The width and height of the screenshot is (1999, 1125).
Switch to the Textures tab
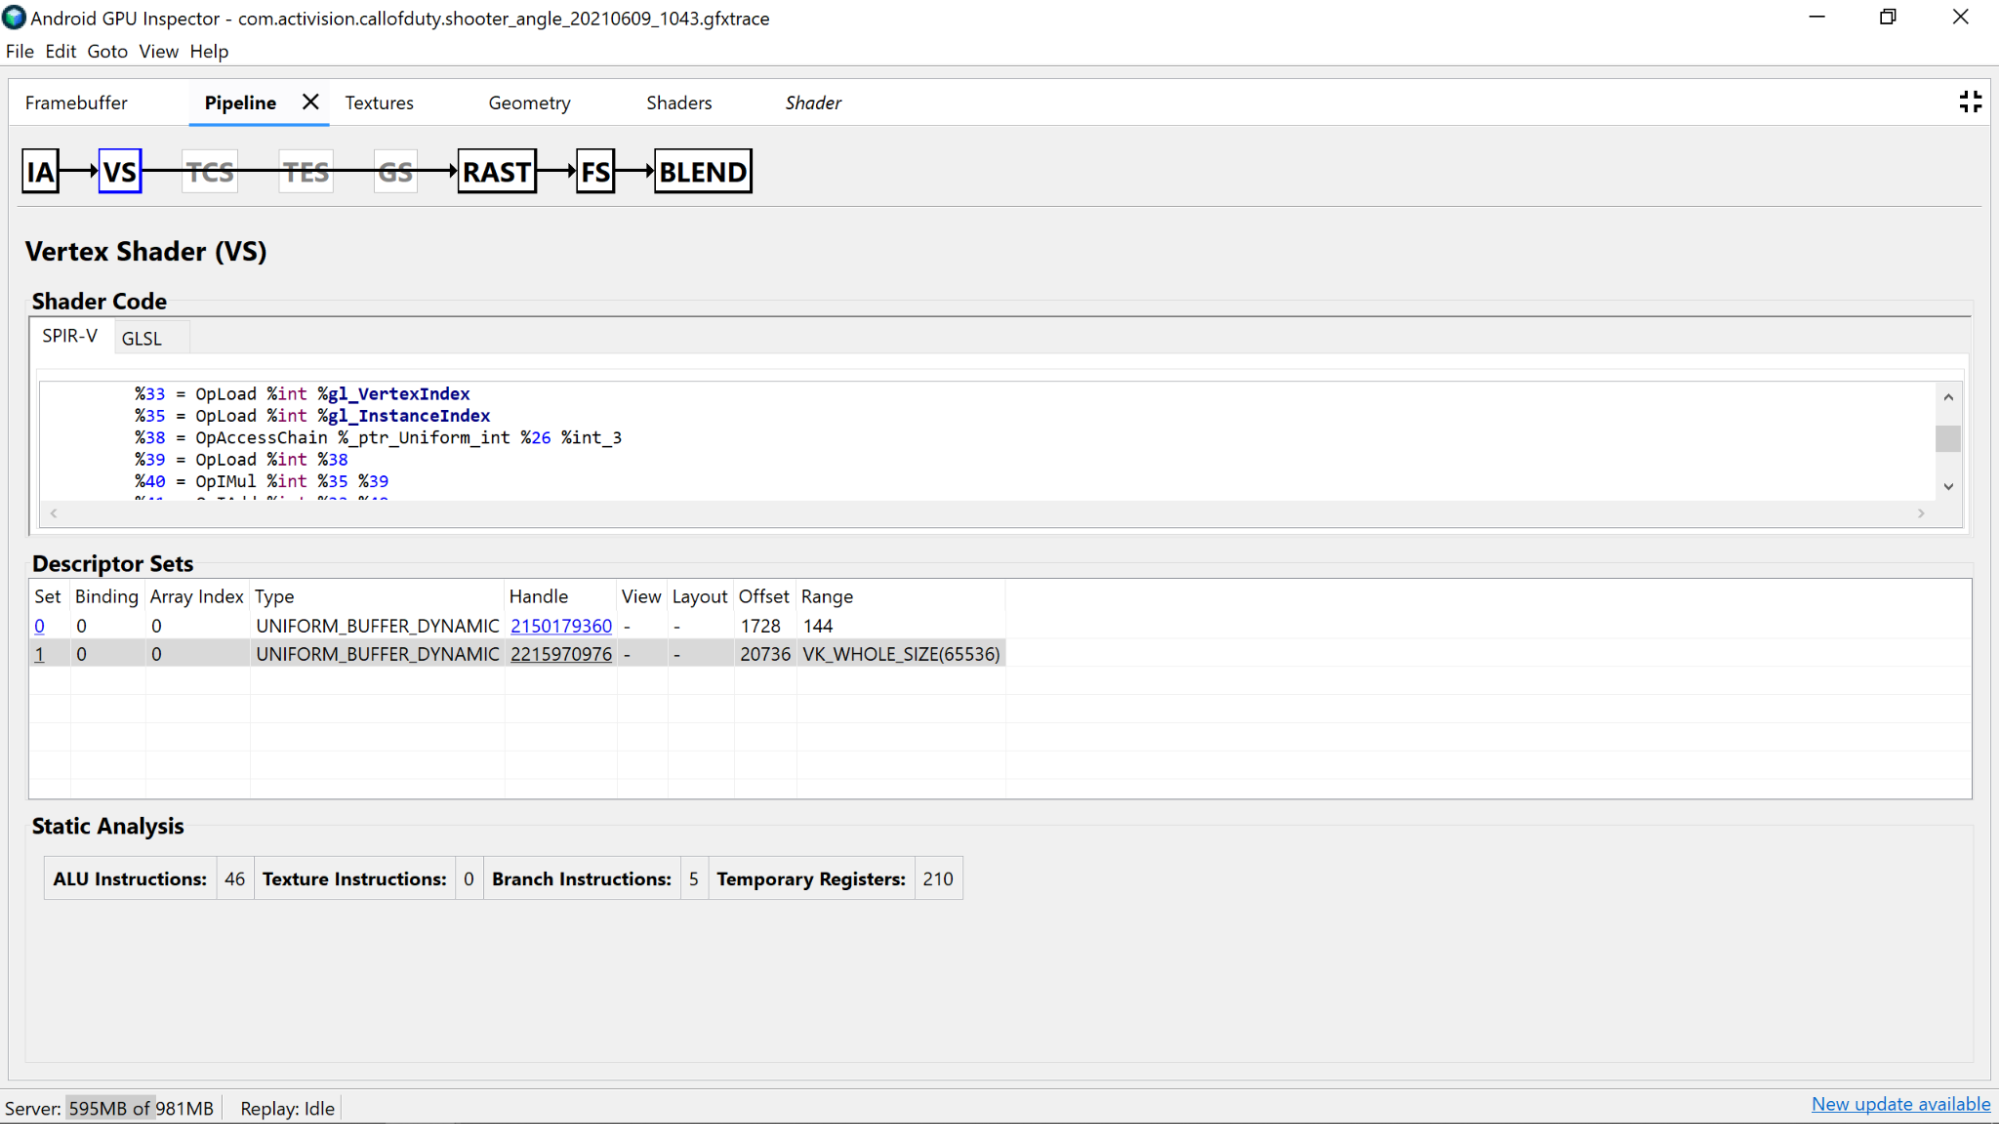coord(378,103)
